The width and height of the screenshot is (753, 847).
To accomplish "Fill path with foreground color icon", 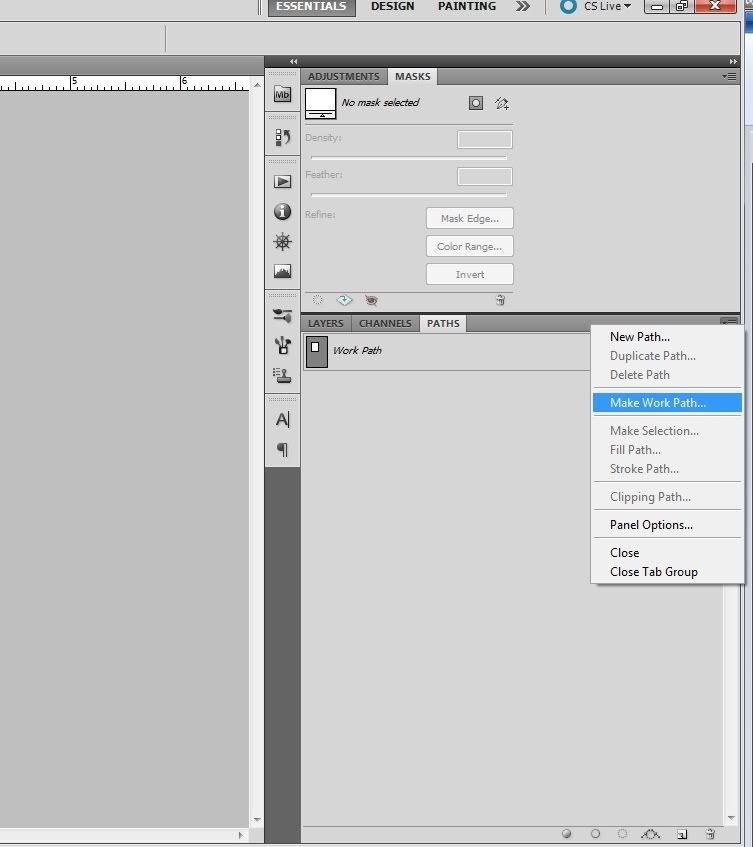I will (x=566, y=833).
